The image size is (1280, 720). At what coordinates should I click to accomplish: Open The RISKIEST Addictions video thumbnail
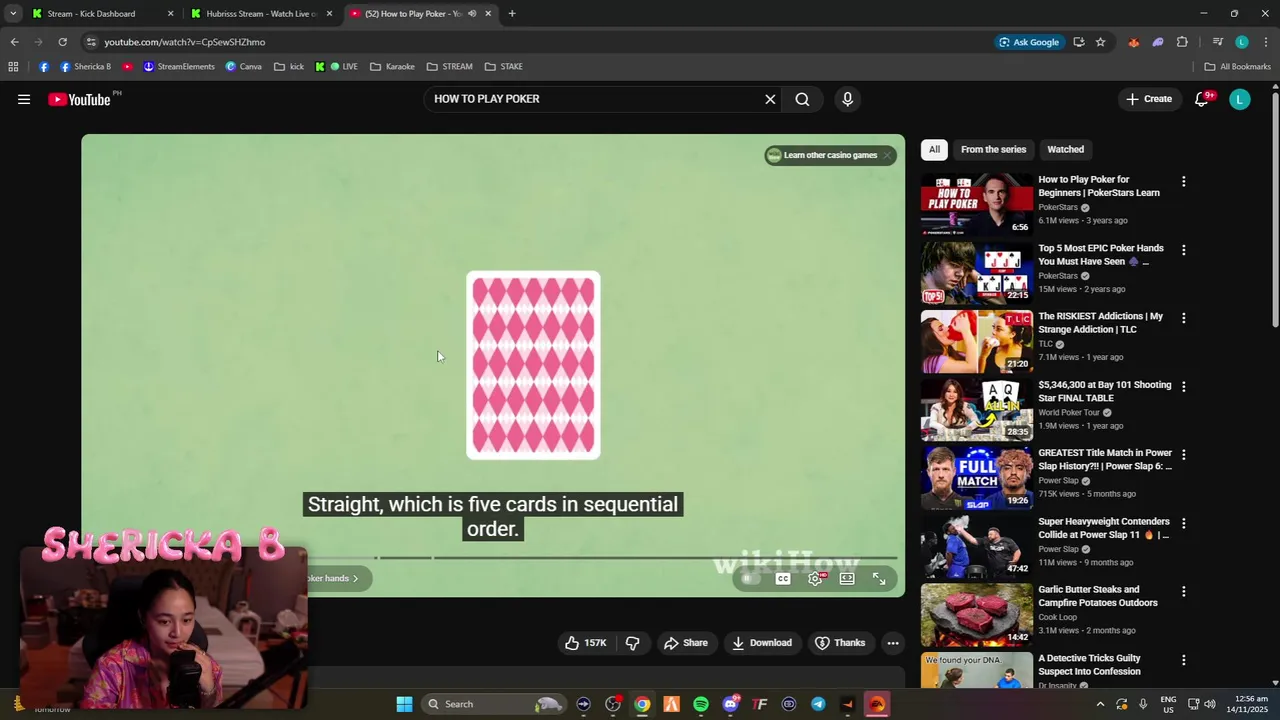tap(977, 341)
